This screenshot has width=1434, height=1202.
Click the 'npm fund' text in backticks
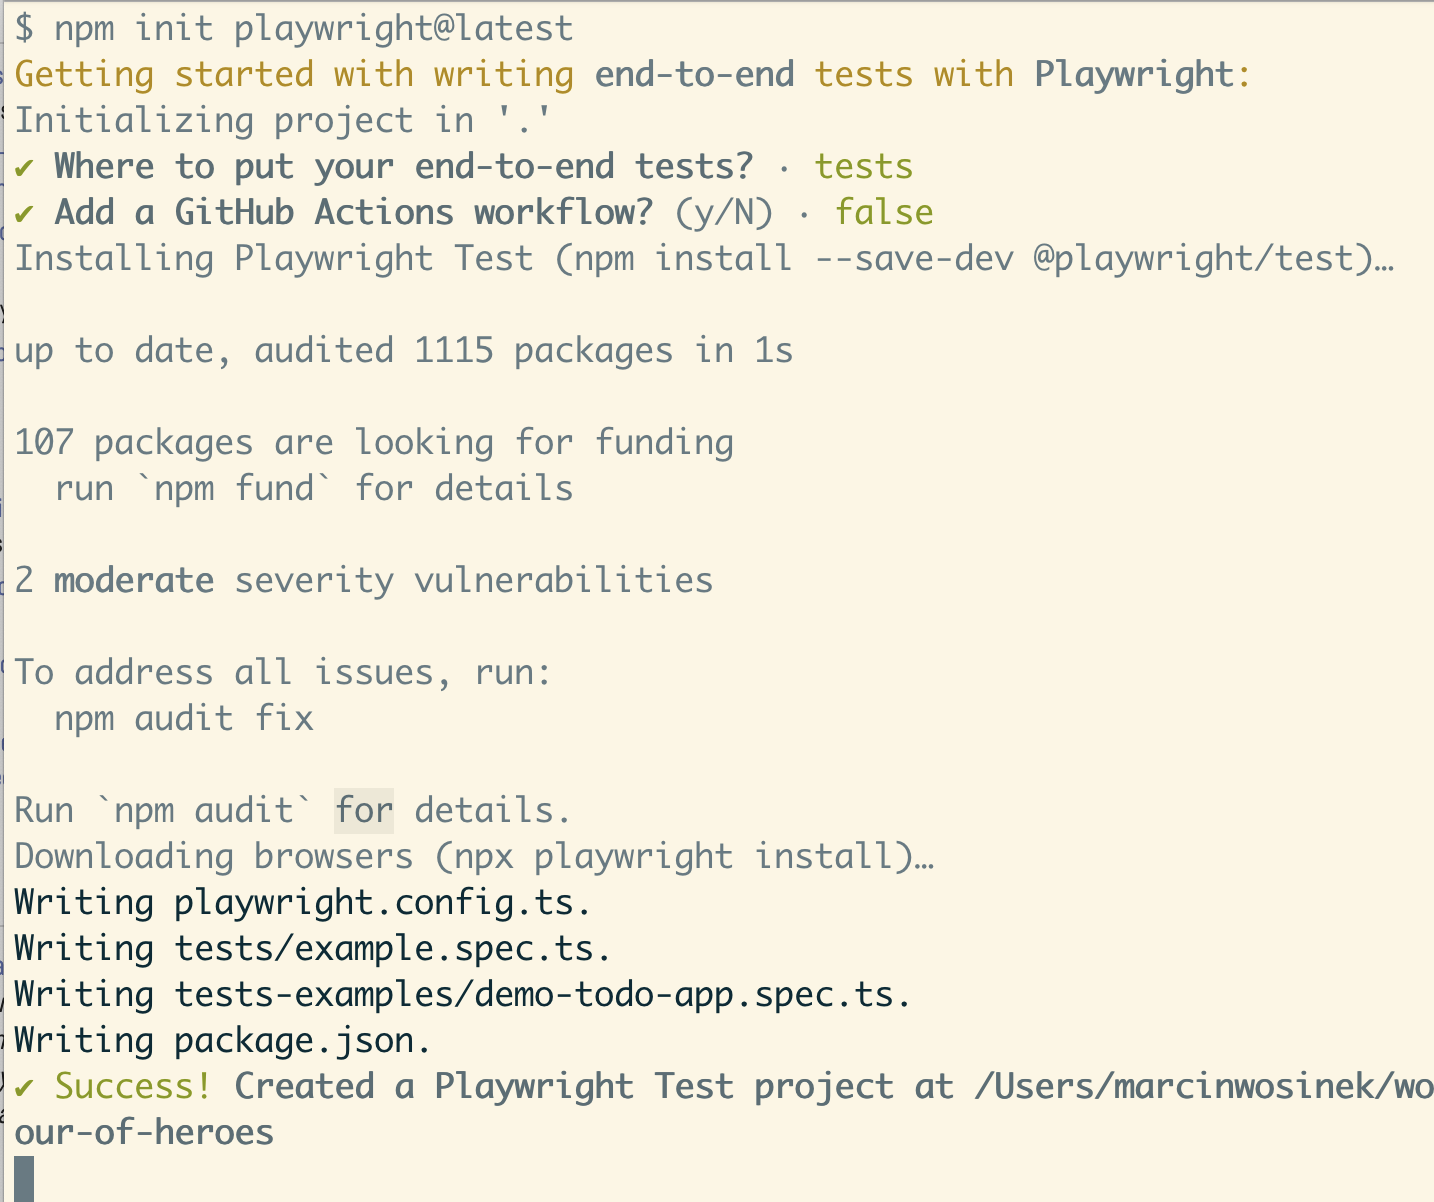pyautogui.click(x=234, y=488)
